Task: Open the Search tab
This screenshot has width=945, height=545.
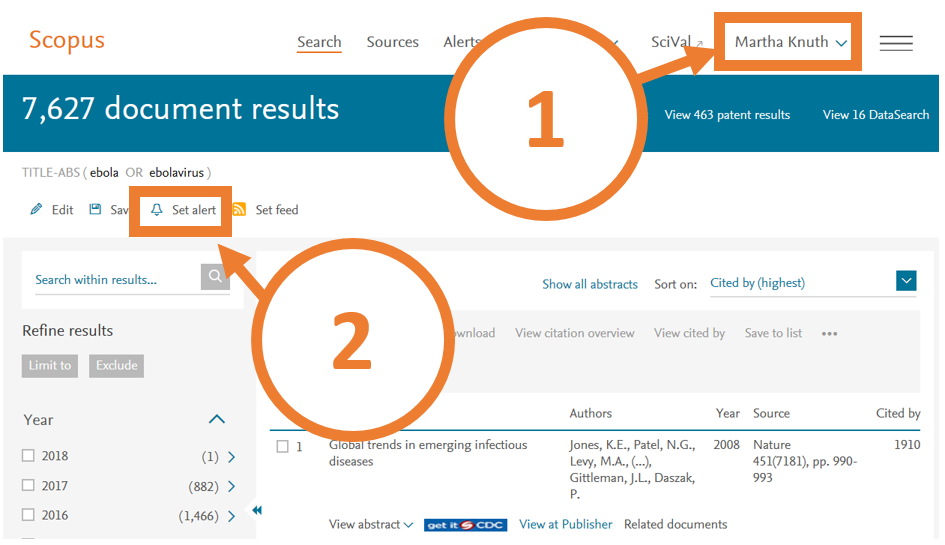Action: [x=319, y=42]
